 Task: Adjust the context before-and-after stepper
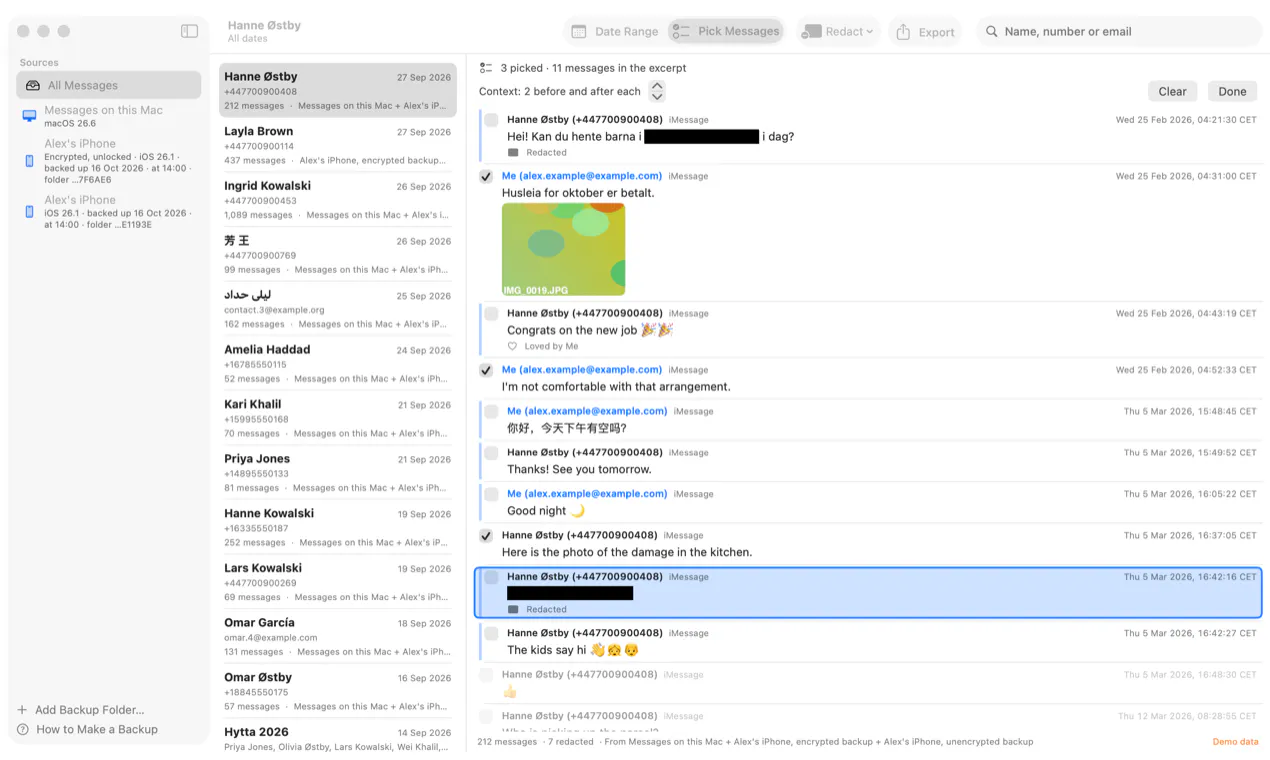(657, 91)
